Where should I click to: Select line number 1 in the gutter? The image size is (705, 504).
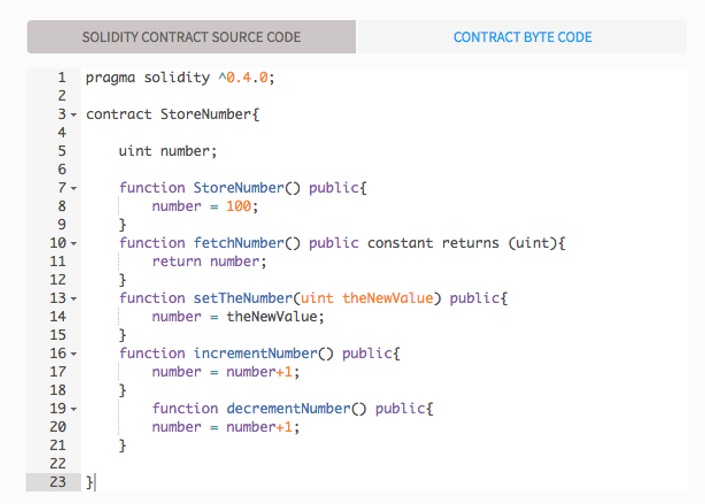click(x=62, y=78)
